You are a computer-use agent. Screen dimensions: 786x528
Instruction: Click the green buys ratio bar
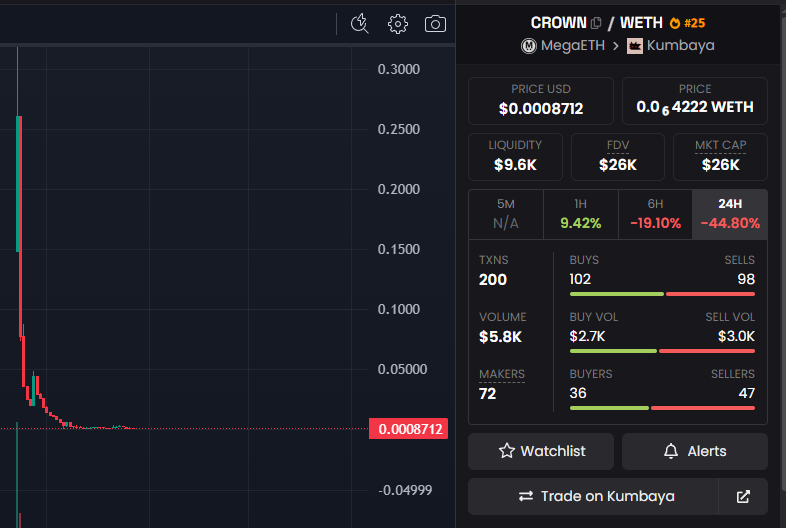click(617, 294)
